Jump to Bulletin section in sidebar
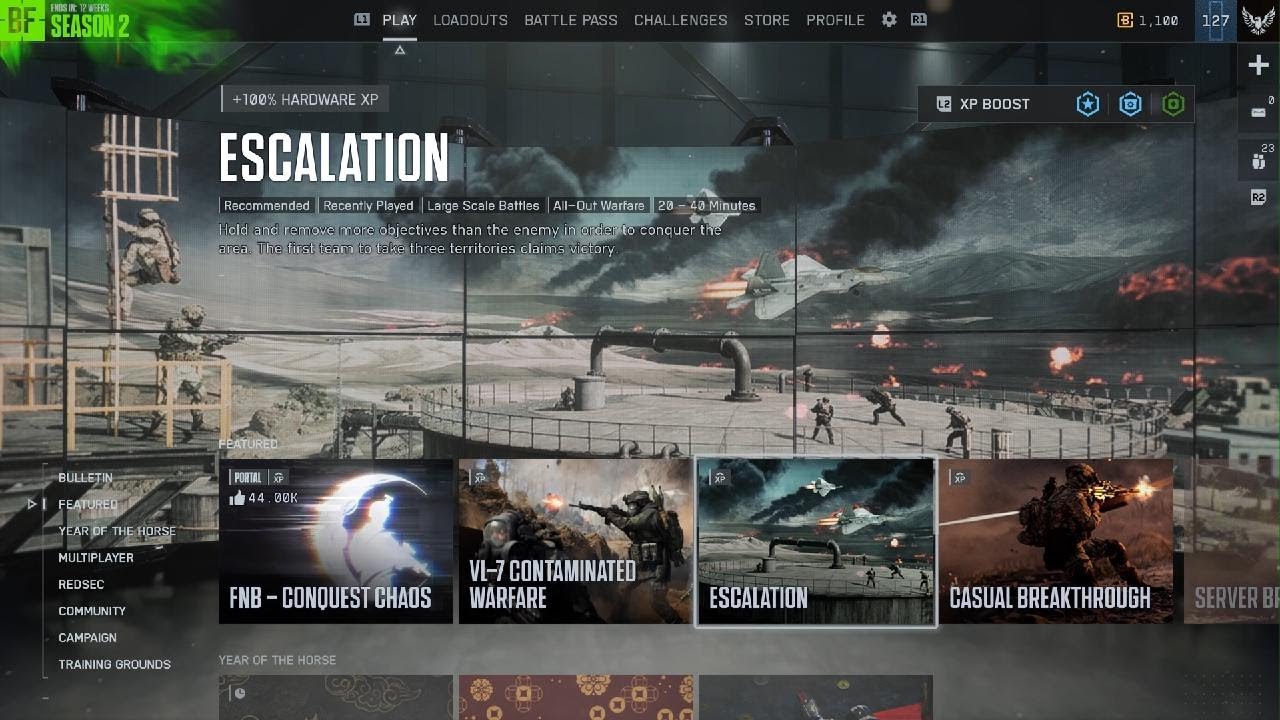This screenshot has height=720, width=1280. [85, 477]
